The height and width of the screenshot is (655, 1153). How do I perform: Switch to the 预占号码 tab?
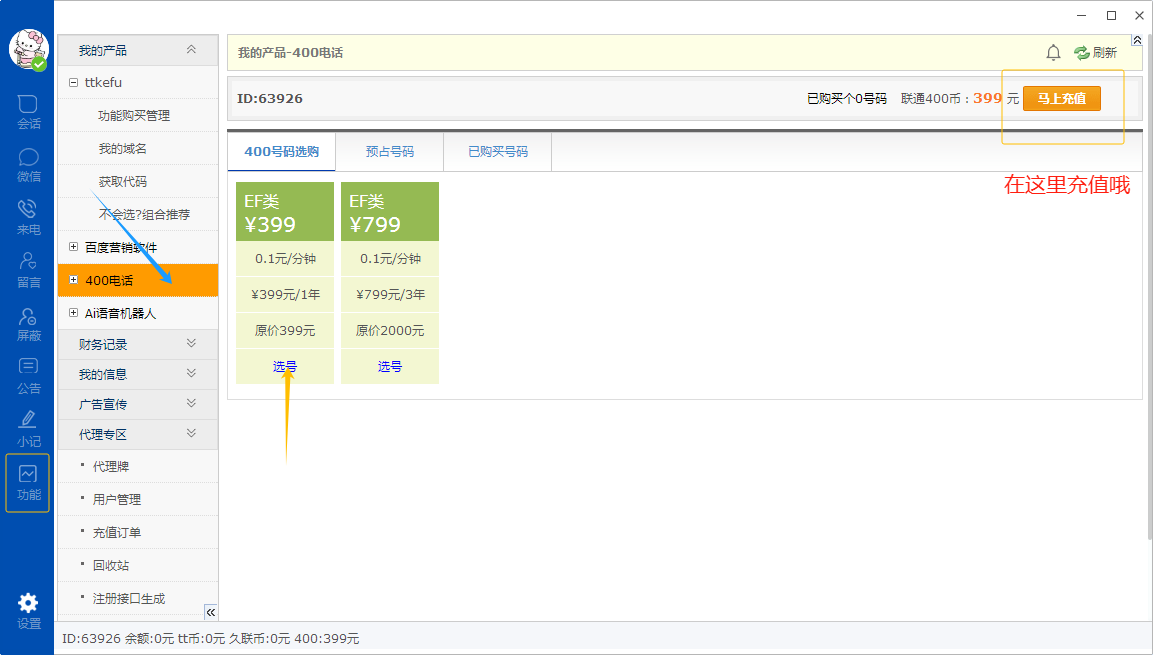pyautogui.click(x=389, y=152)
